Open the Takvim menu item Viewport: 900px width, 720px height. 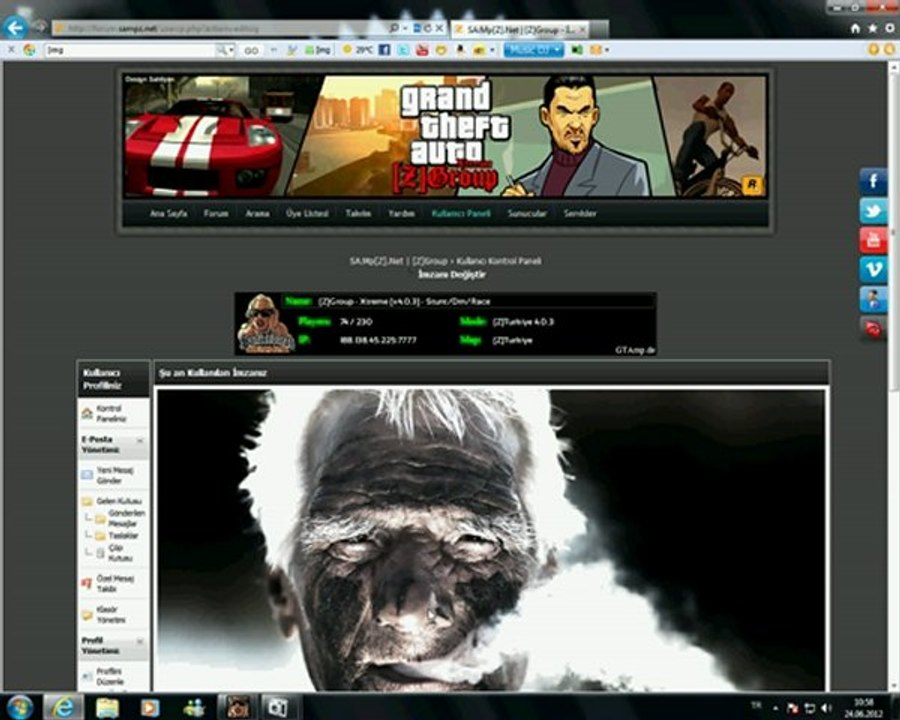point(358,214)
